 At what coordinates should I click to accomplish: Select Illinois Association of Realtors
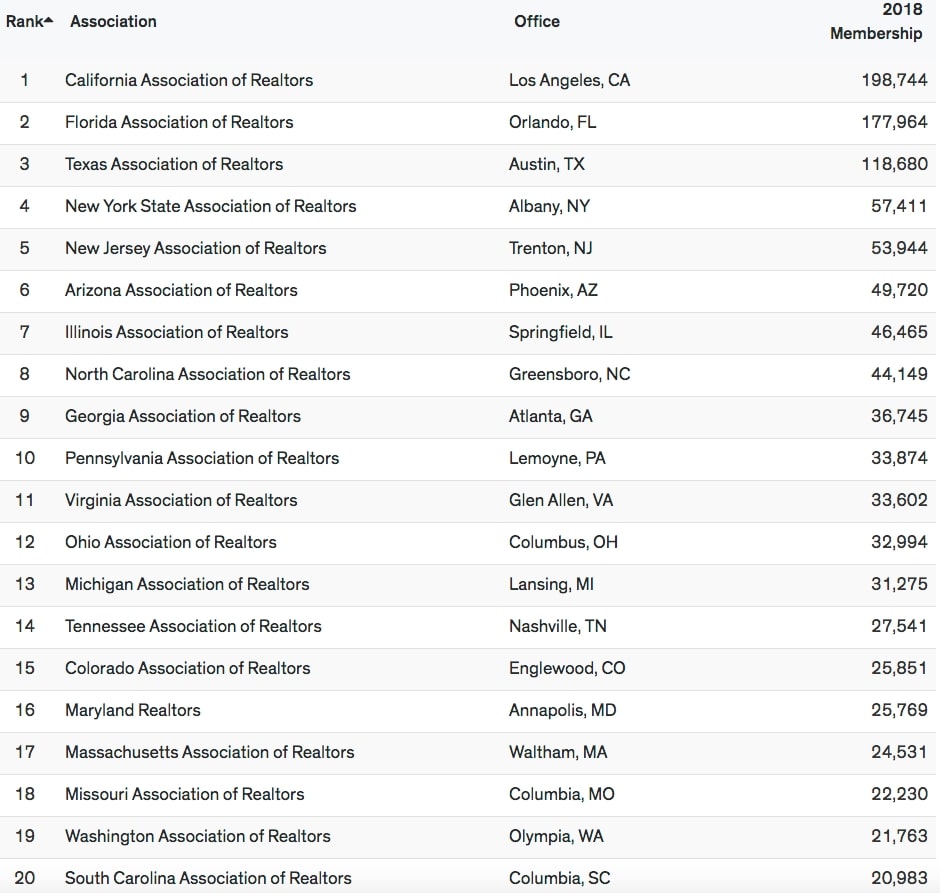176,332
